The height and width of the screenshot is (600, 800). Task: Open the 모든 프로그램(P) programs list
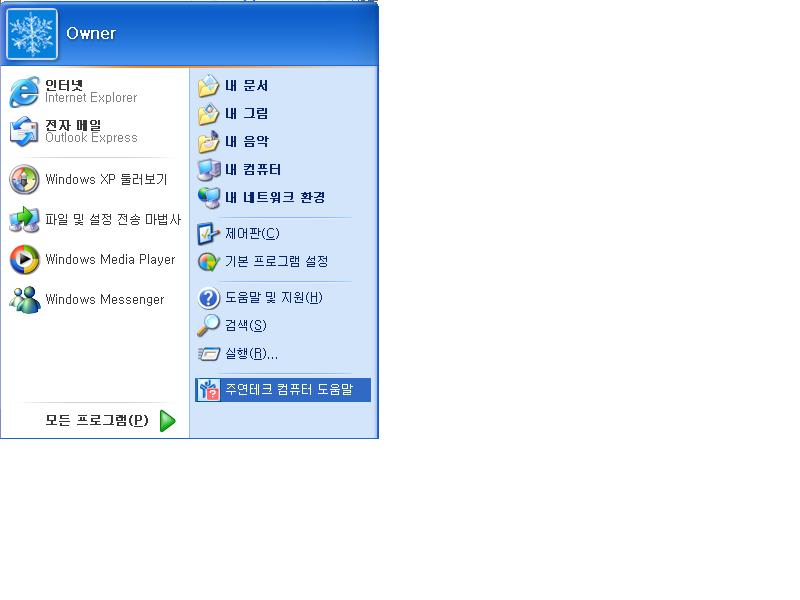(x=94, y=420)
